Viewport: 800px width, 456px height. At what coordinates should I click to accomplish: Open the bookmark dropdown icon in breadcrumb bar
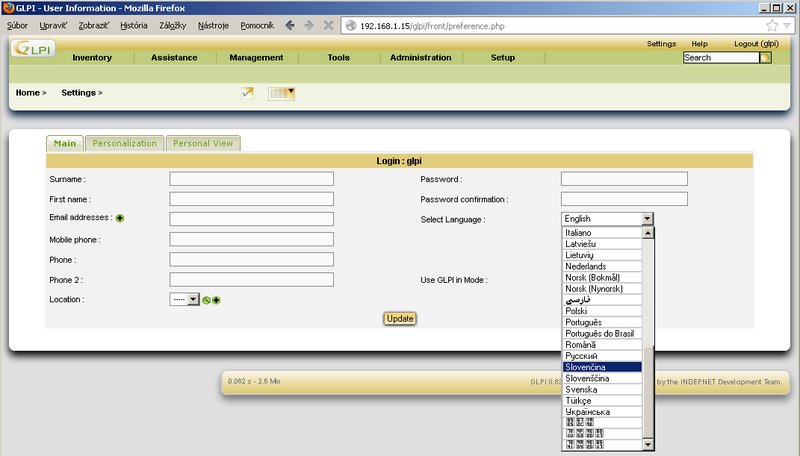(282, 93)
